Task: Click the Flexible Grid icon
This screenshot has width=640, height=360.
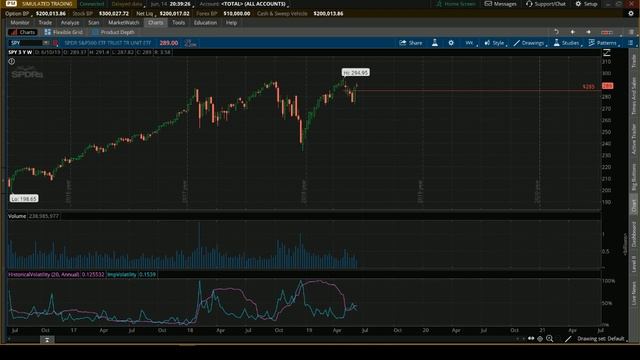Action: tap(48, 32)
